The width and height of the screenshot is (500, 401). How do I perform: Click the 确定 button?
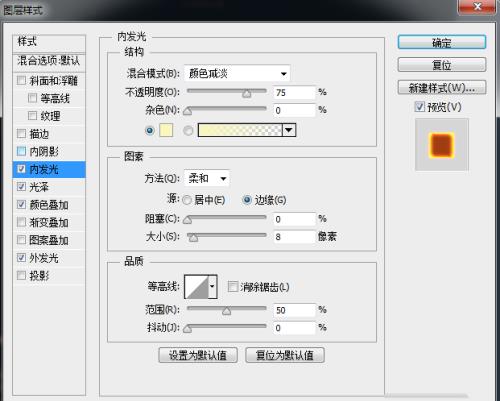(x=442, y=43)
